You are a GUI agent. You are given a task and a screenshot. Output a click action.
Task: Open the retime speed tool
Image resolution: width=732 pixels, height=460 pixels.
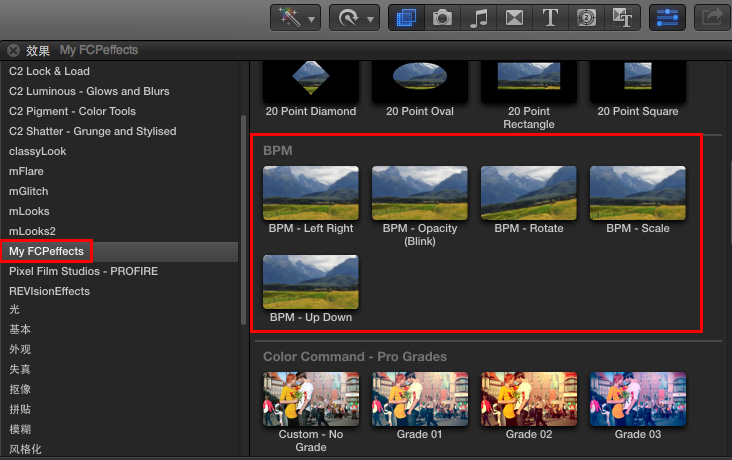point(348,18)
